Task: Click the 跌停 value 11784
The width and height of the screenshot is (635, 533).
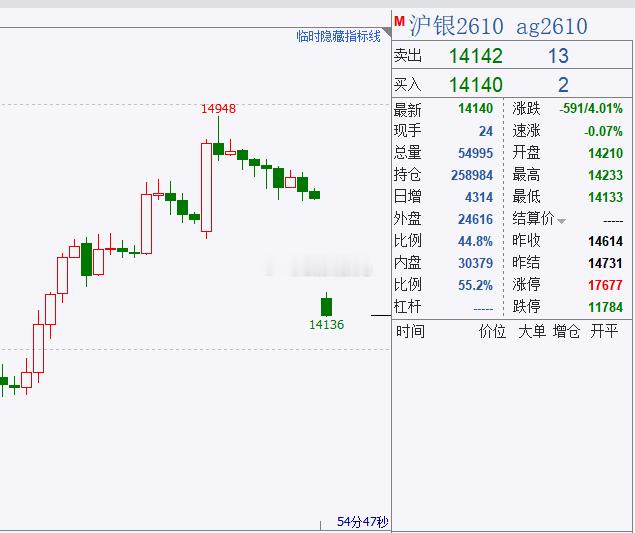Action: click(605, 307)
